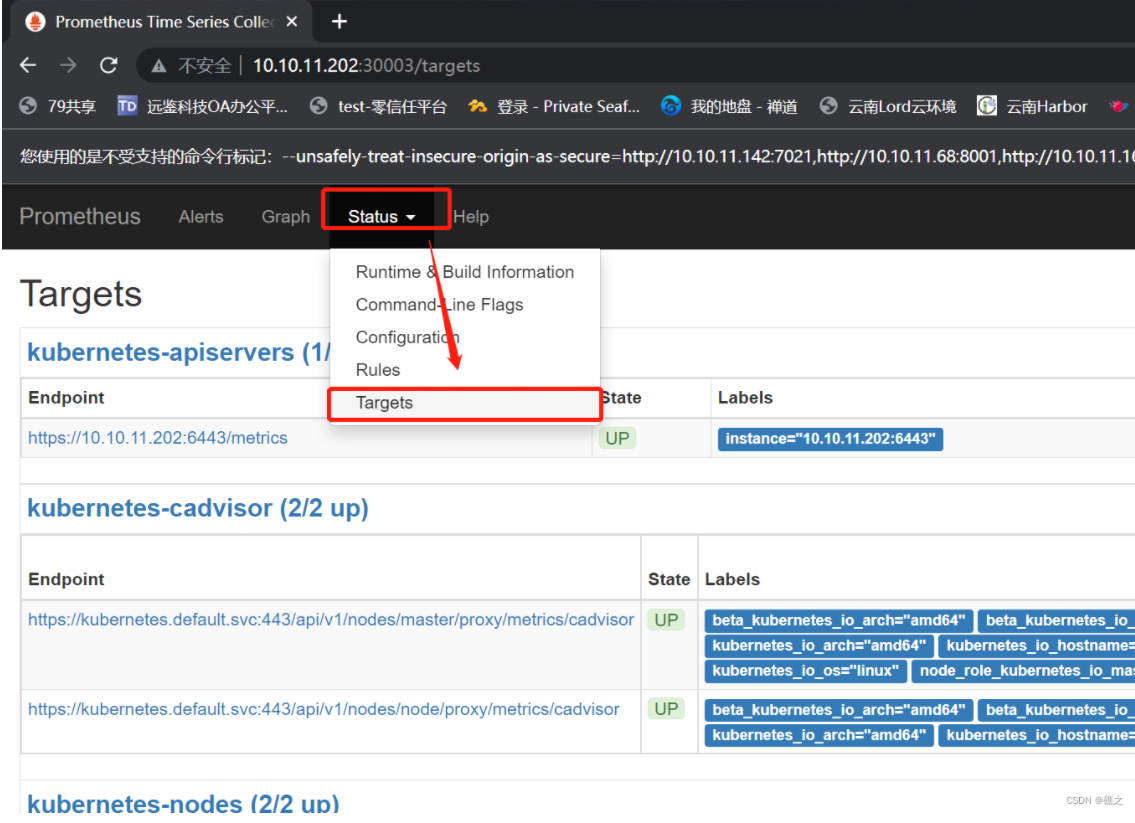The width and height of the screenshot is (1135, 823).
Task: Click the address bar URL
Action: pyautogui.click(x=366, y=66)
